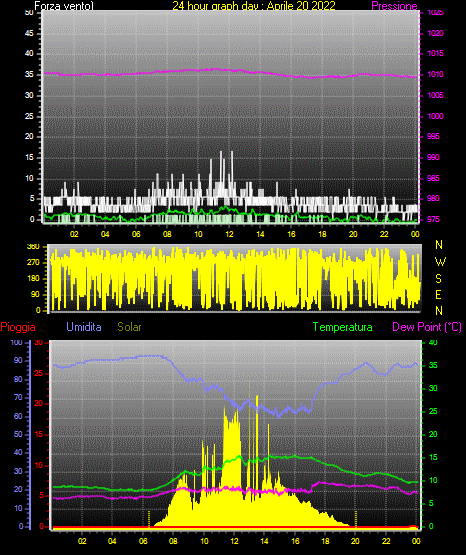Click the green Temperatura legend label

342,327
